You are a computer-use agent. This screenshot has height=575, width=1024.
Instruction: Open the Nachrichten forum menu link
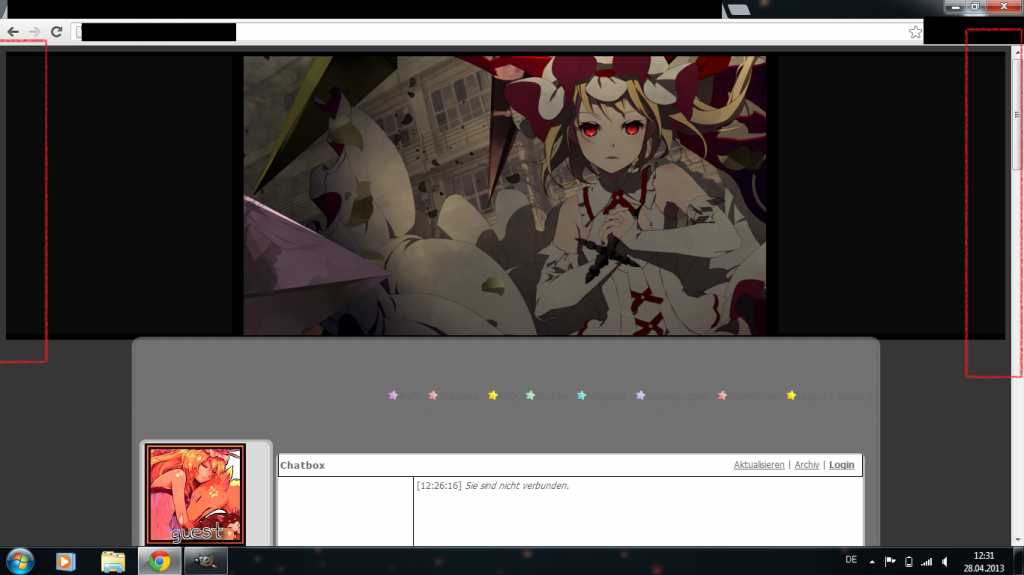pyautogui.click(x=753, y=397)
